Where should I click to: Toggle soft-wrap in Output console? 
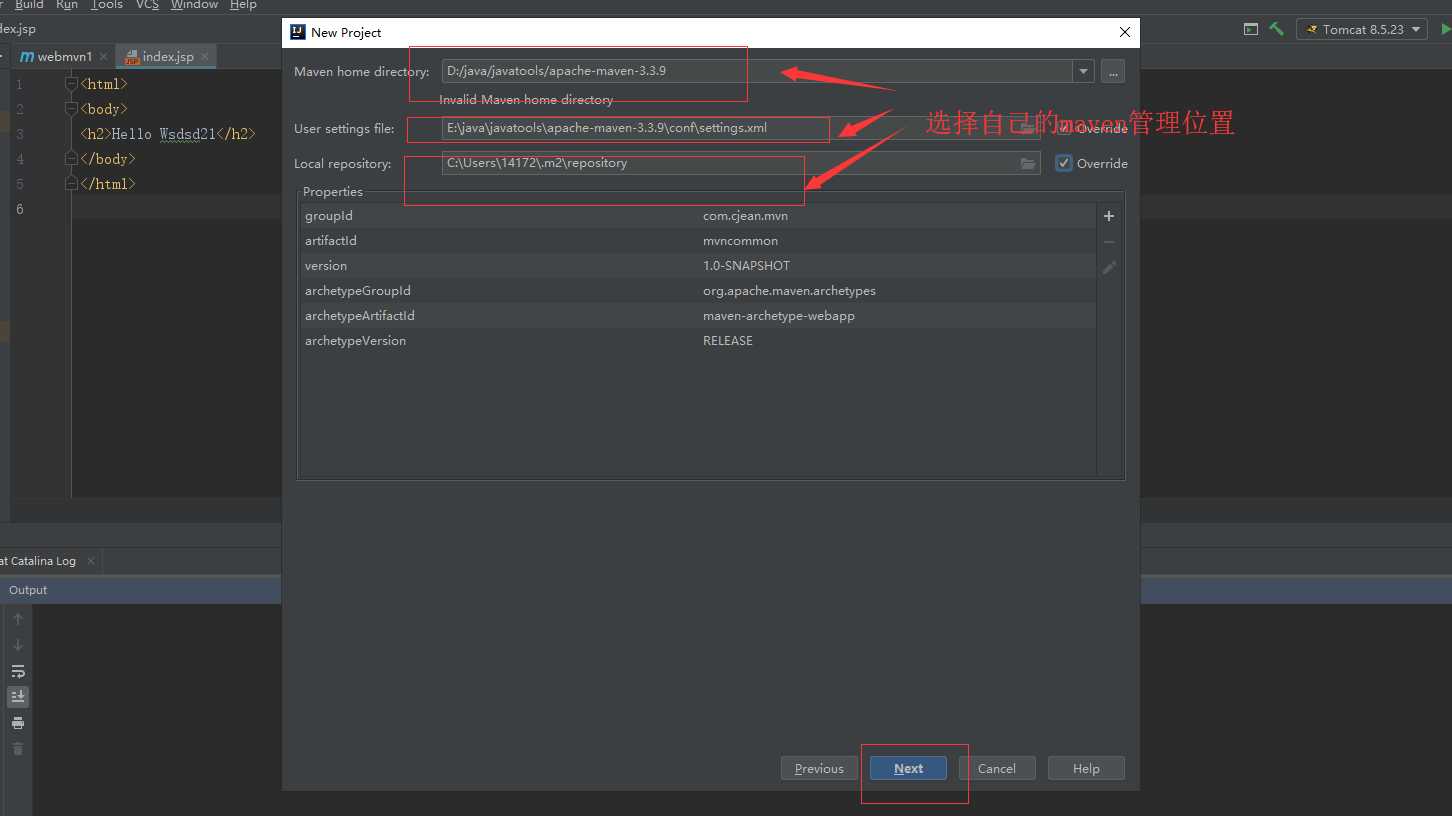click(18, 671)
